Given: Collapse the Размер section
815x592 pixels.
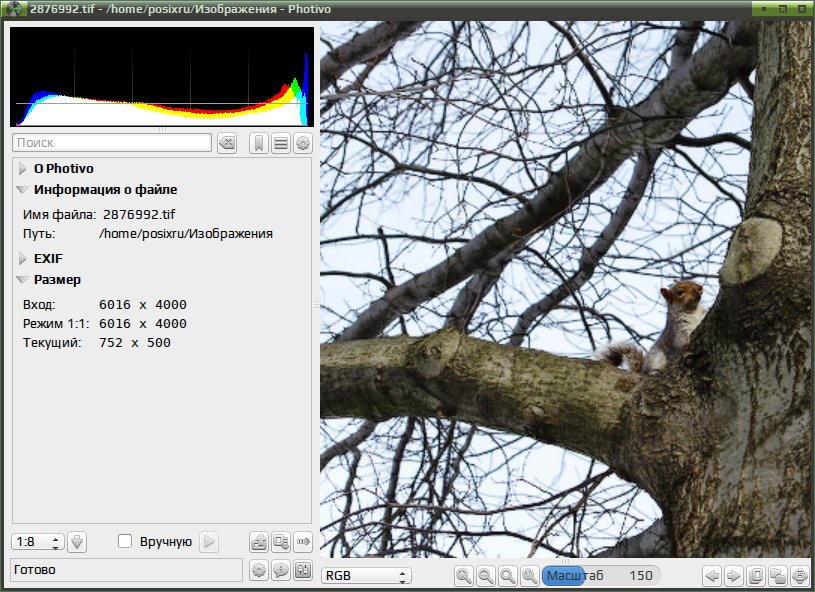Looking at the screenshot, I should pyautogui.click(x=22, y=280).
